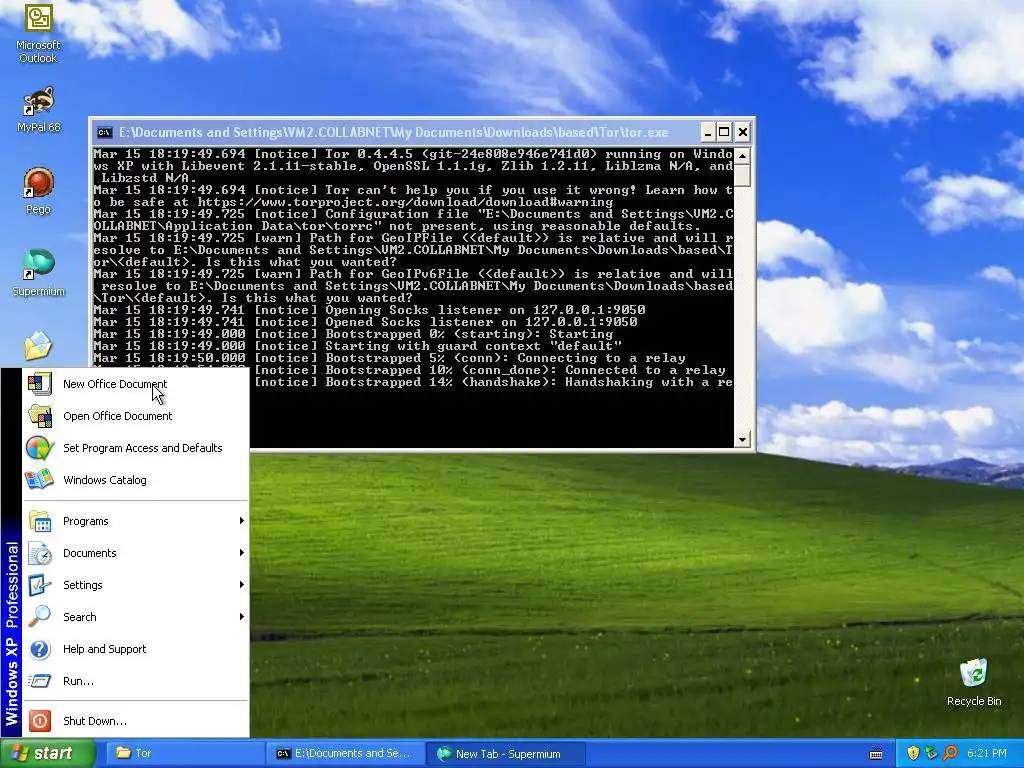Choose Open Office Document menu entry
This screenshot has height=768, width=1024.
(136, 416)
